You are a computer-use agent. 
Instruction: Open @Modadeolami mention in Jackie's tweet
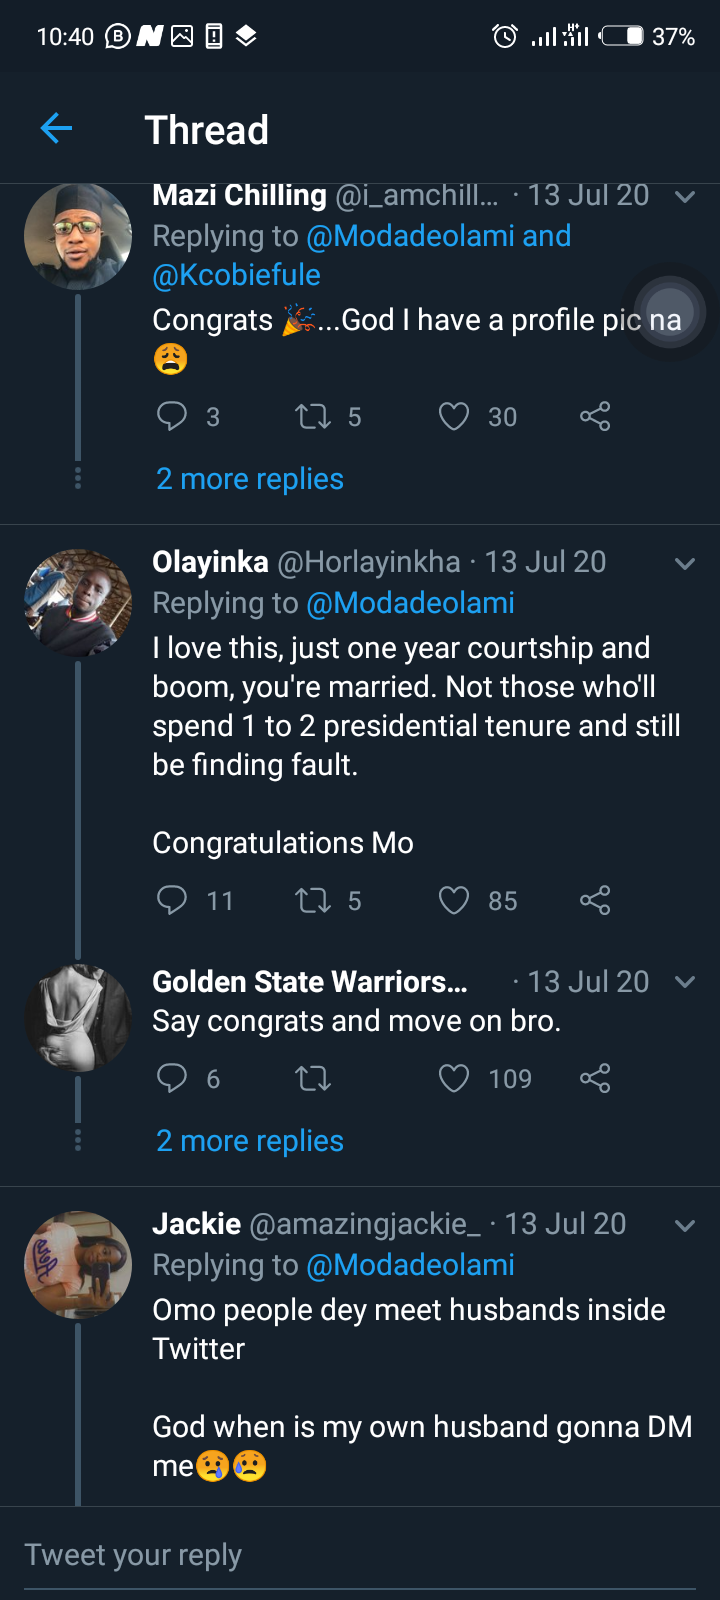(410, 1265)
